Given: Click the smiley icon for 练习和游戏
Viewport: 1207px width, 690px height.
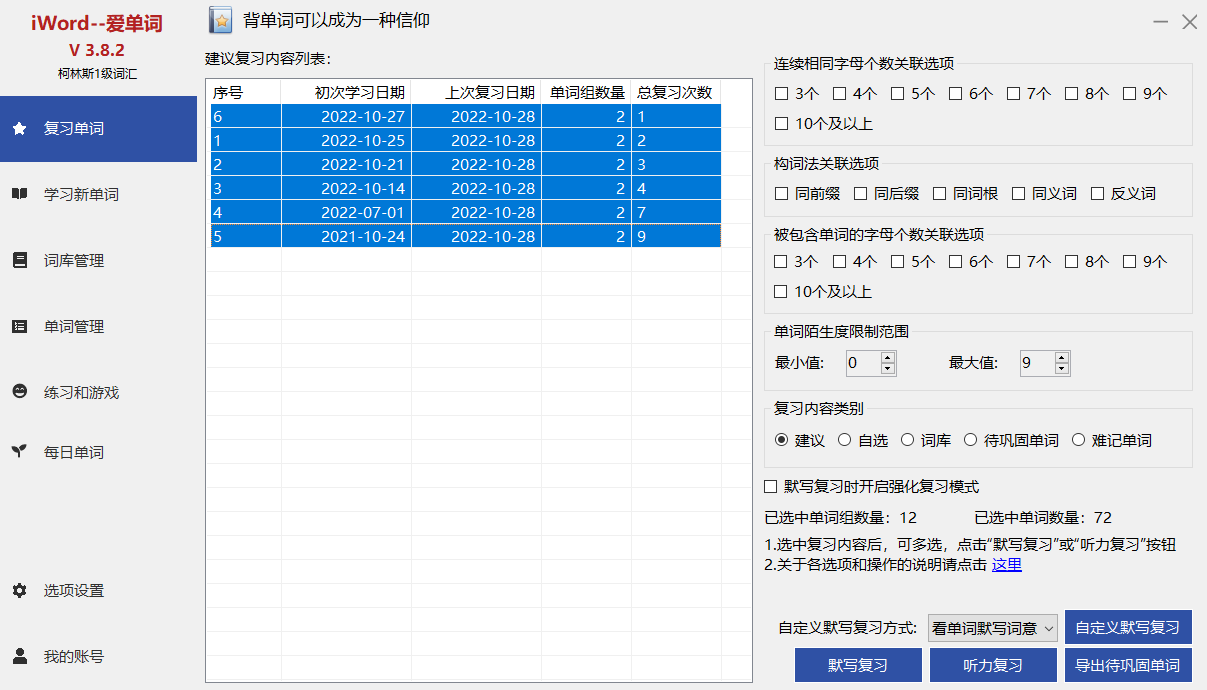Looking at the screenshot, I should (19, 393).
